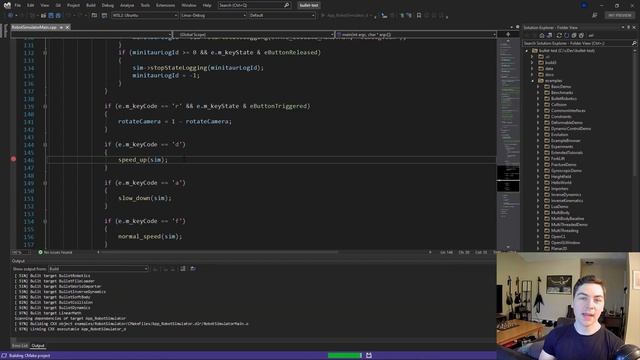The image size is (640, 360).
Task: Open the Tools menu
Action: [x=145, y=5]
